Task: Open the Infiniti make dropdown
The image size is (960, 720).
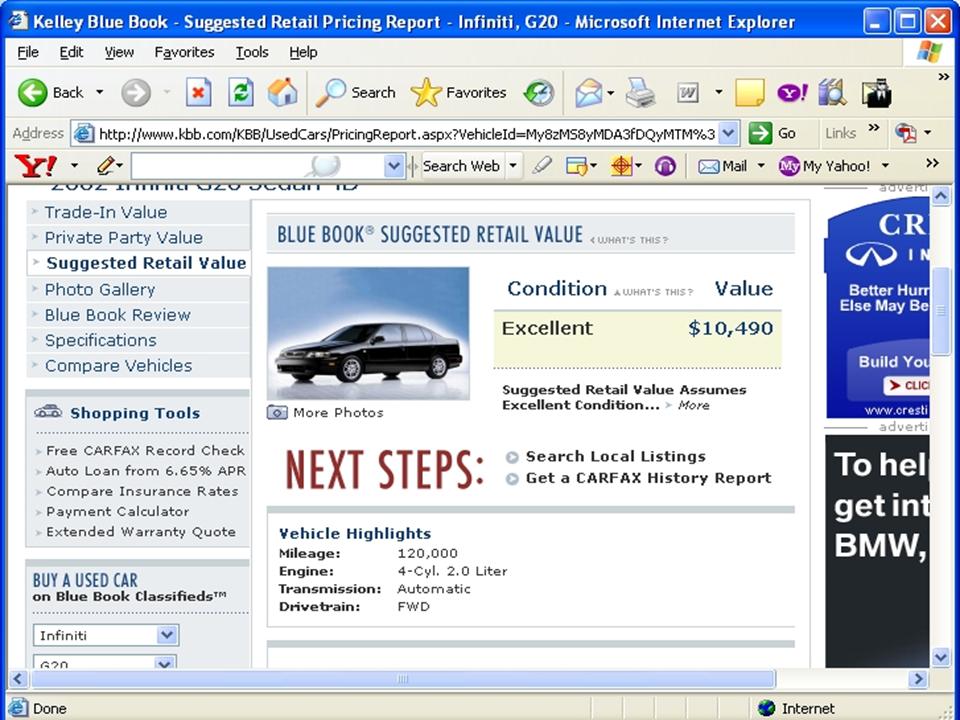Action: coord(167,635)
